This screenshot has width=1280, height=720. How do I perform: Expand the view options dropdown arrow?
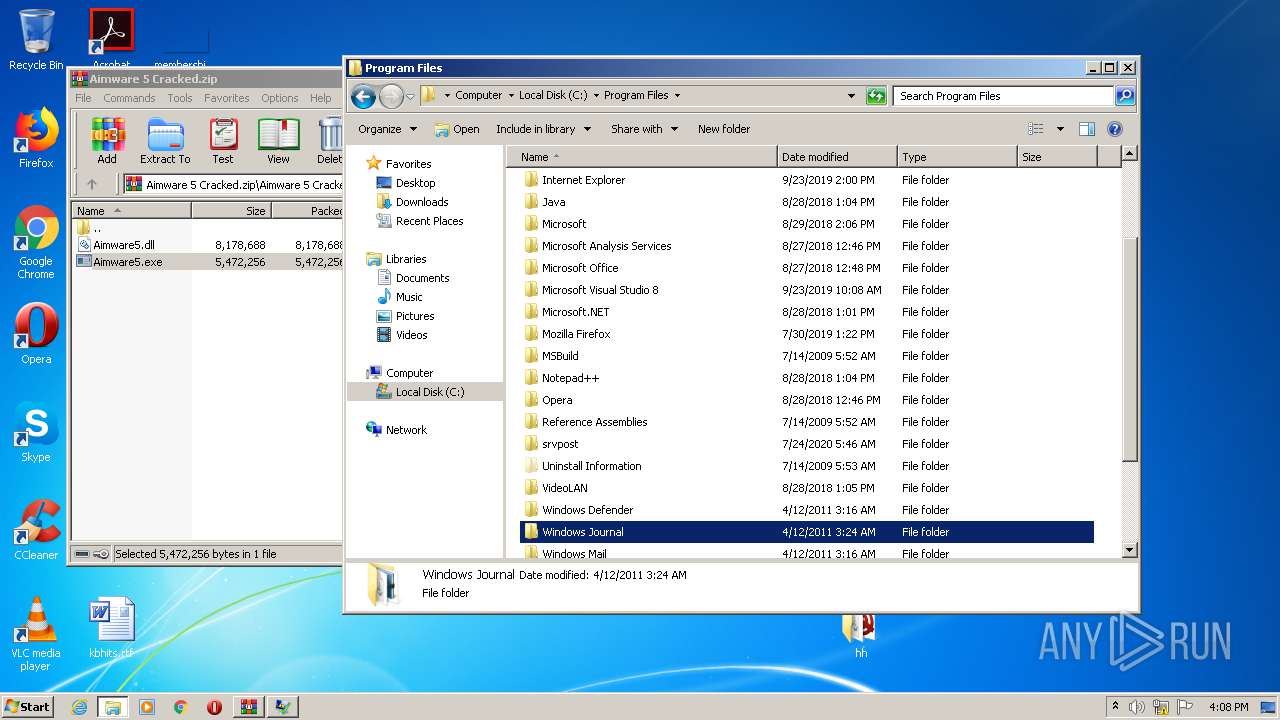click(1060, 129)
